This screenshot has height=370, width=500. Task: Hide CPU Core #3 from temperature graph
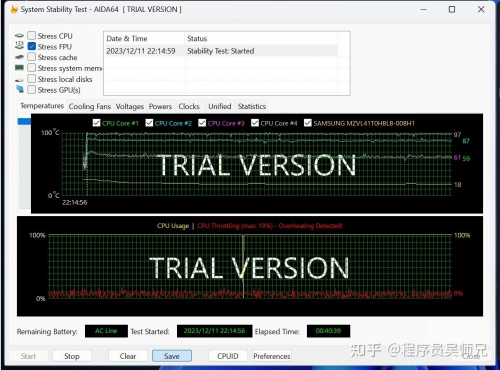202,123
